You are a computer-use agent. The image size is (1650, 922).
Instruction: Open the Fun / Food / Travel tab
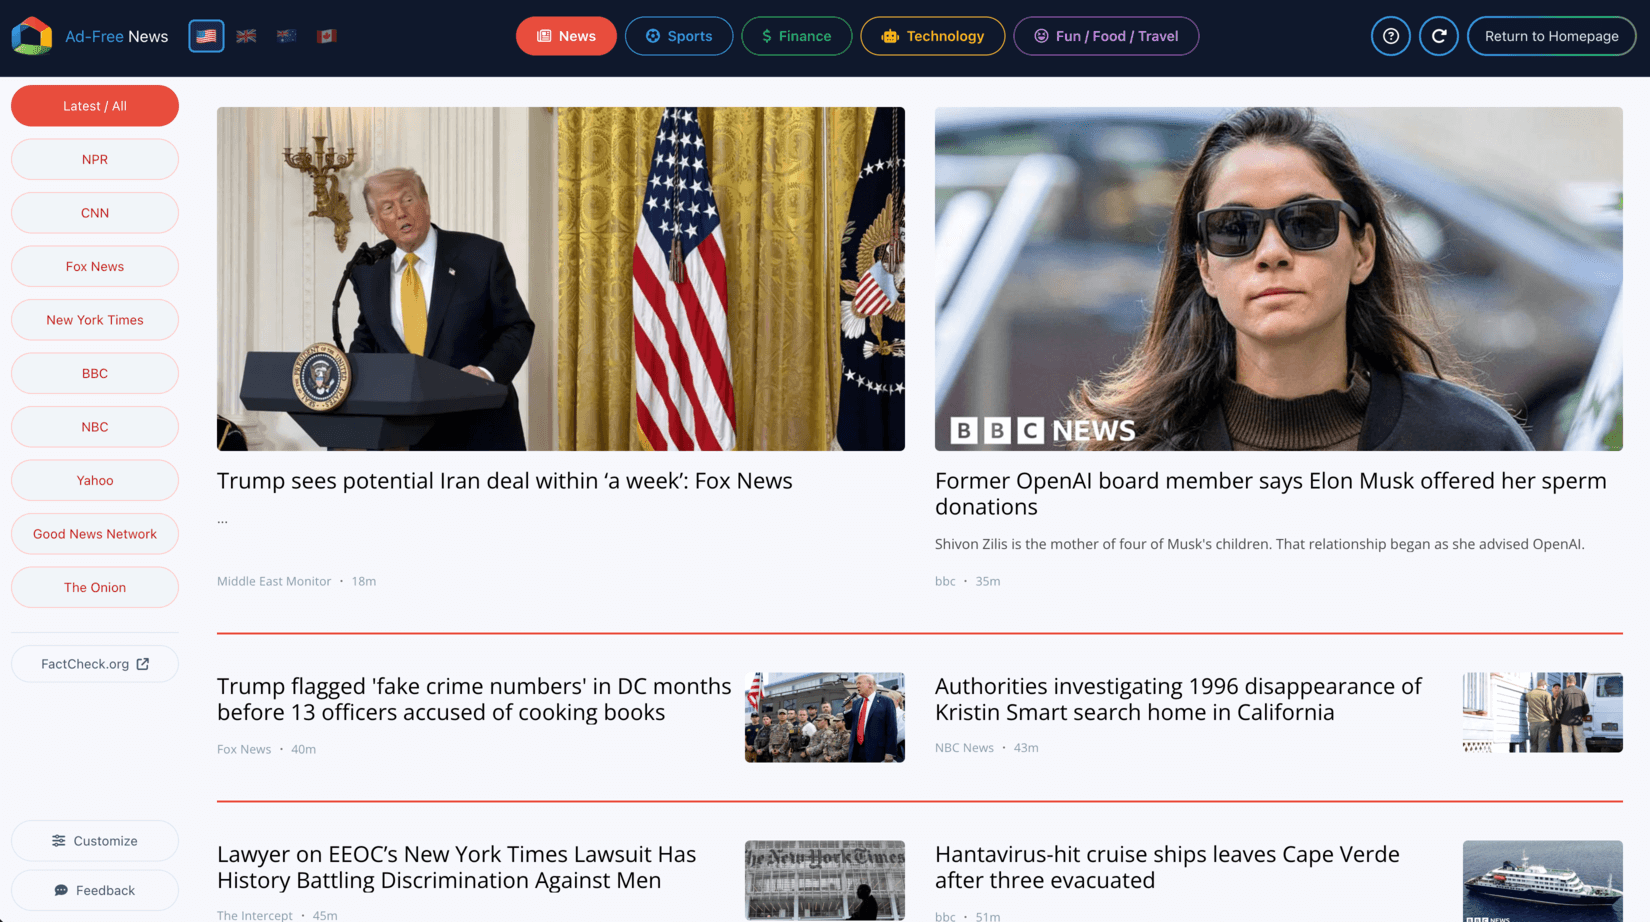(x=1106, y=36)
